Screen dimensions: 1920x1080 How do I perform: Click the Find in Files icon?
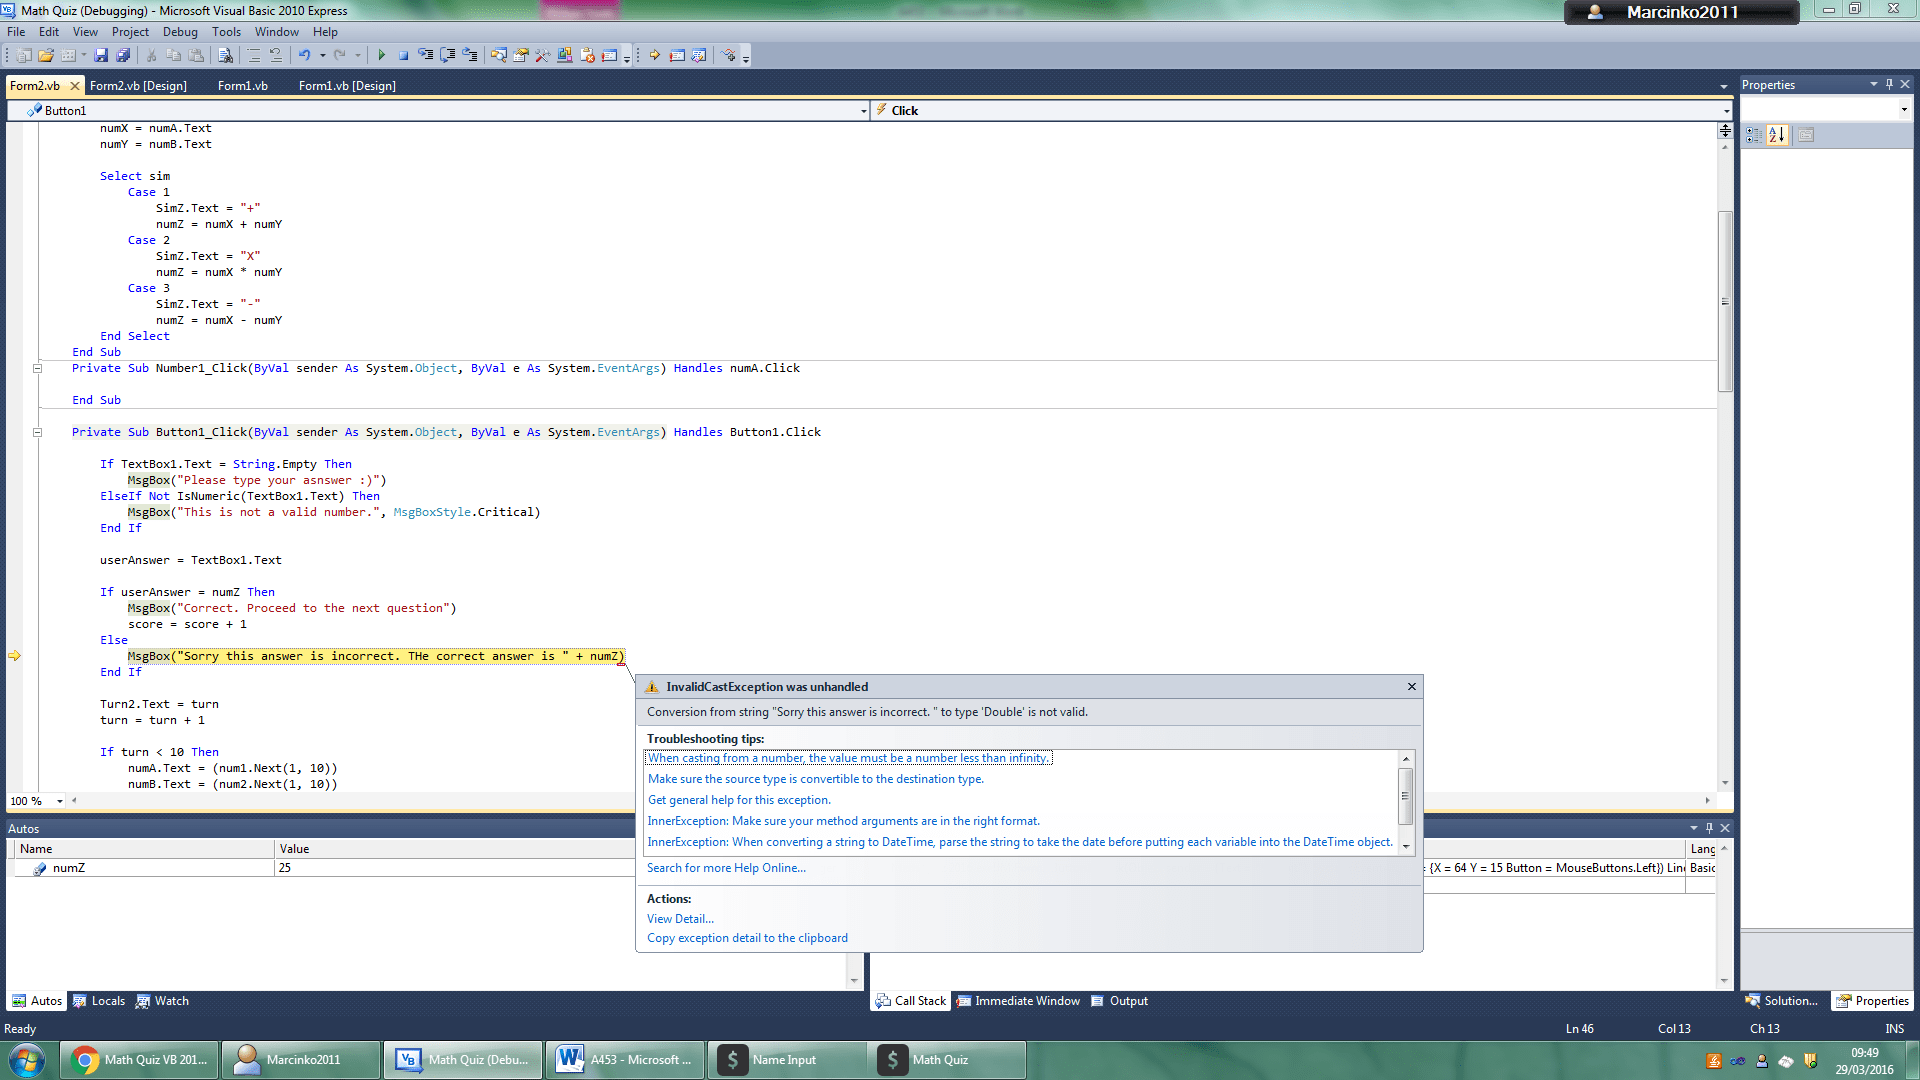pos(225,56)
